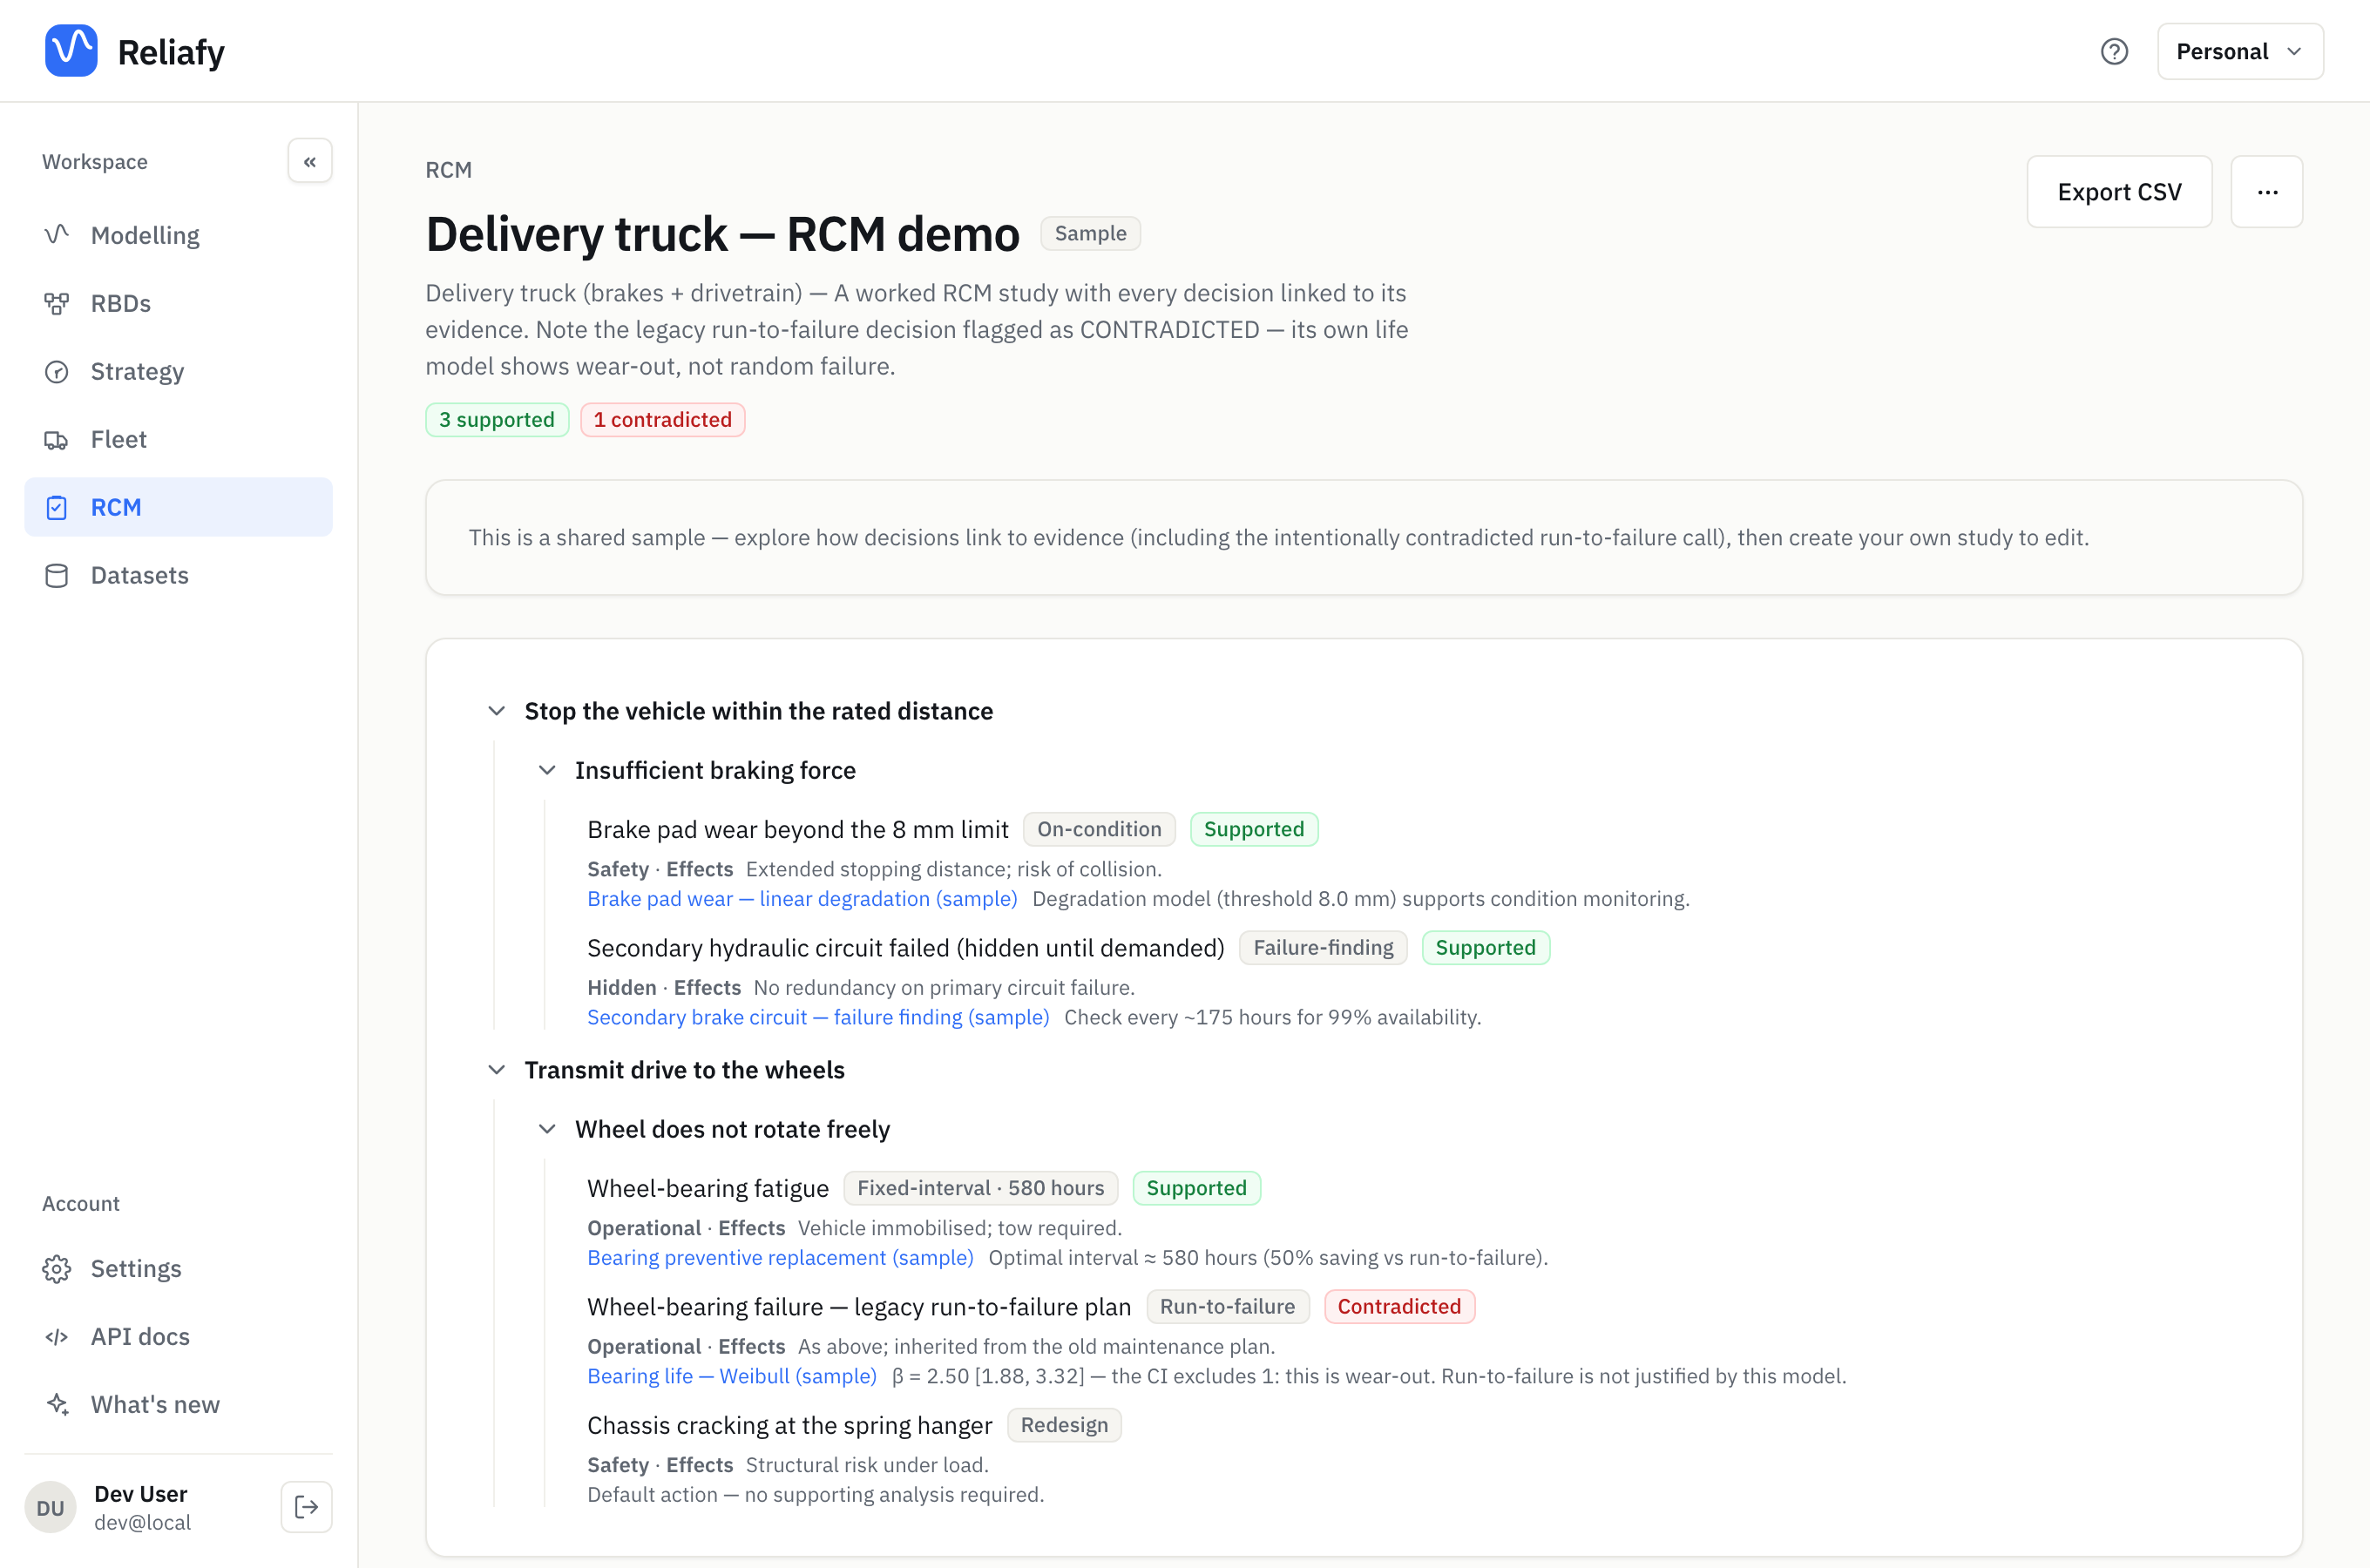Open 'Bearing life — Weibull (sample)' link
Screen dimensions: 2370x1568
[732, 1376]
